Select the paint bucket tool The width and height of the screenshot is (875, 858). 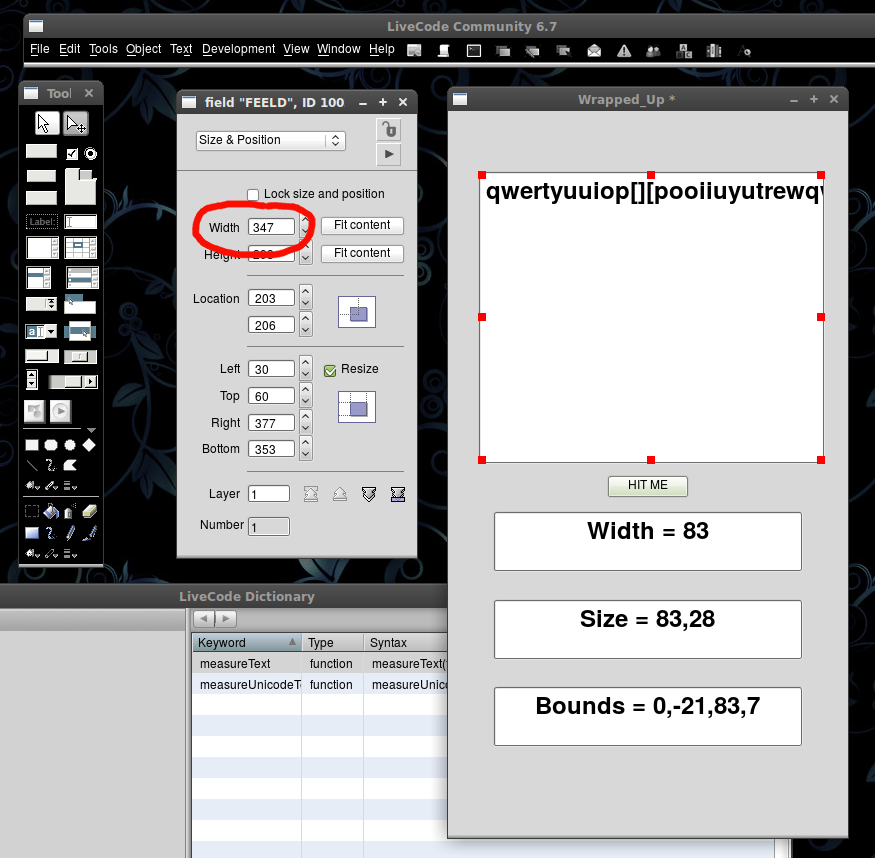[x=51, y=511]
